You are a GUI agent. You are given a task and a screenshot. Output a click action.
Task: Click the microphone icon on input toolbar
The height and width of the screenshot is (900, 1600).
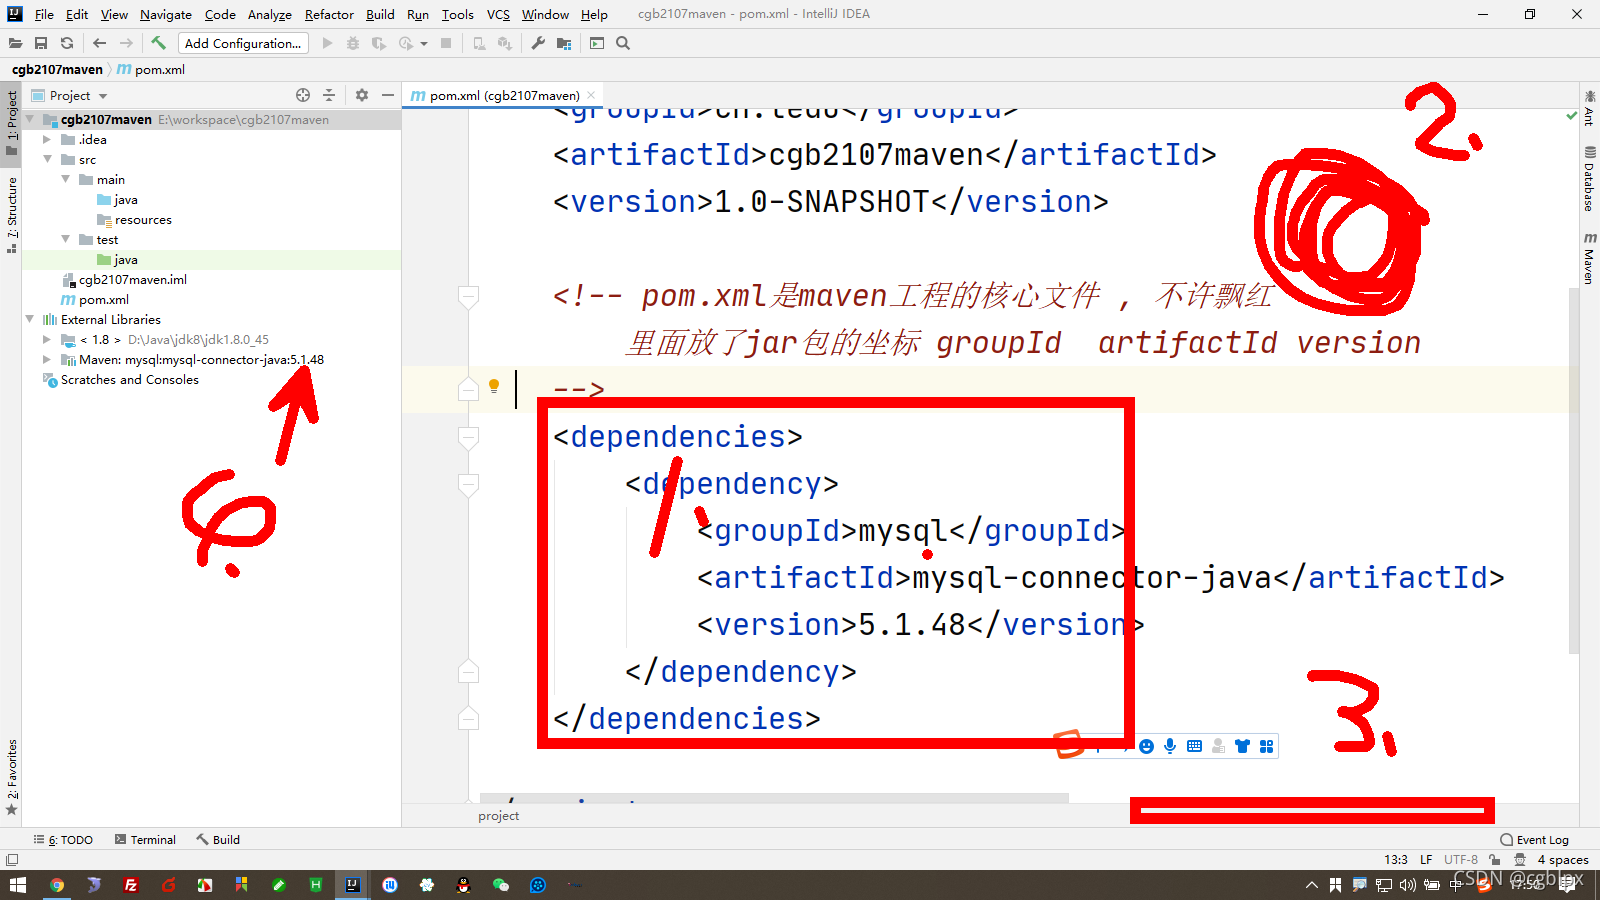click(1170, 746)
